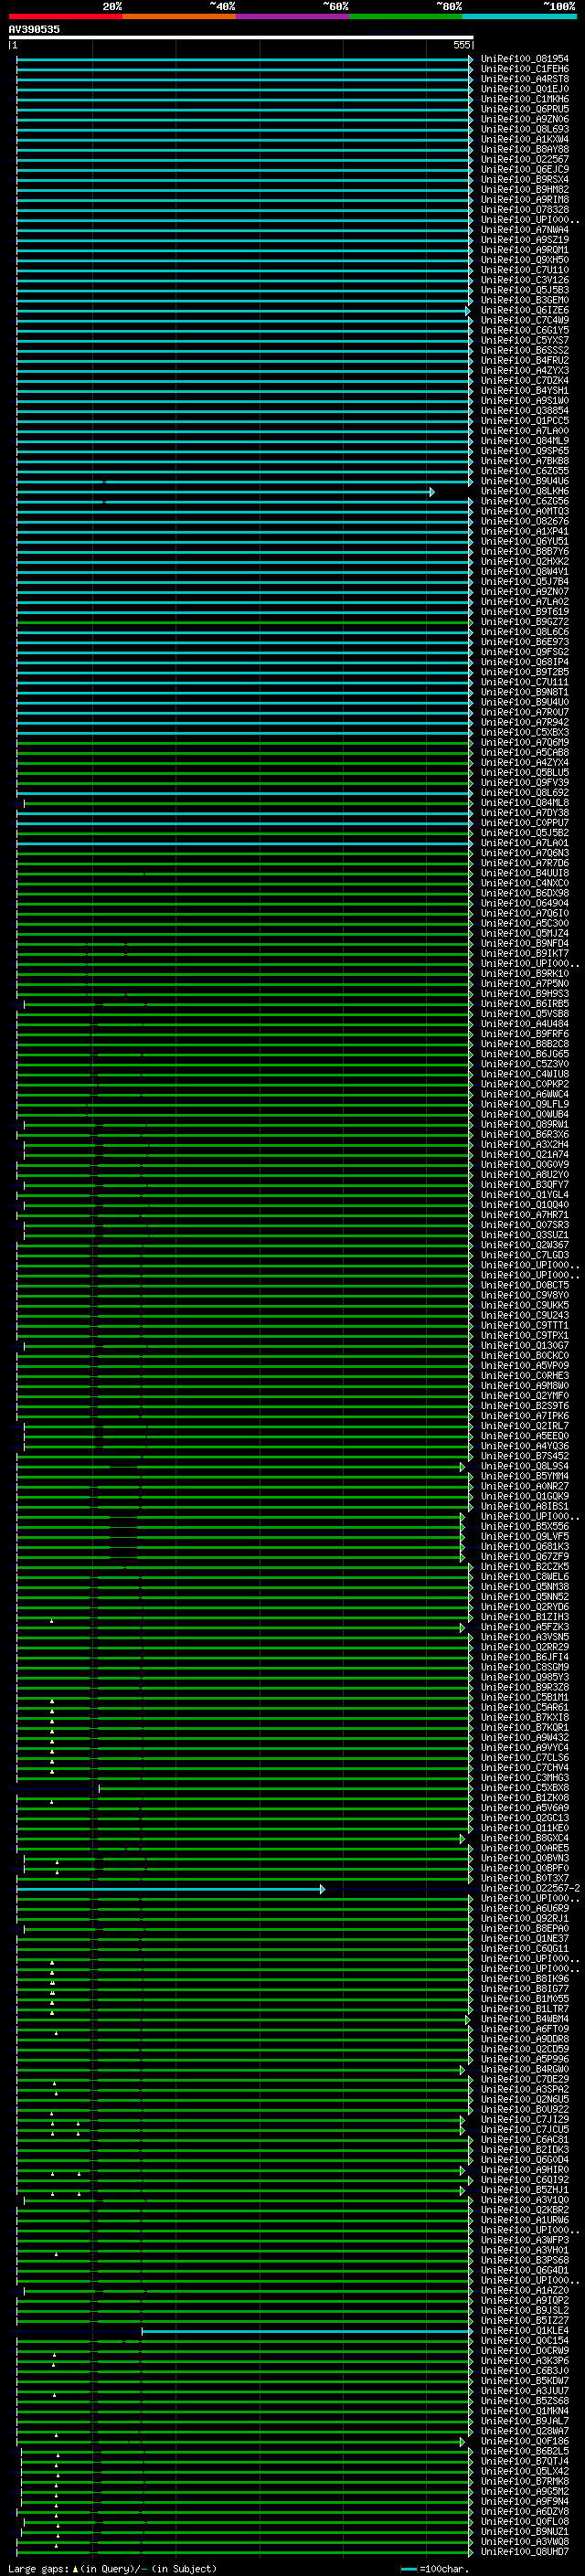Viewport: 585px width, 2576px height.
Task: Select hit label UniRef100_C0RHE3
Action: click(x=525, y=1376)
